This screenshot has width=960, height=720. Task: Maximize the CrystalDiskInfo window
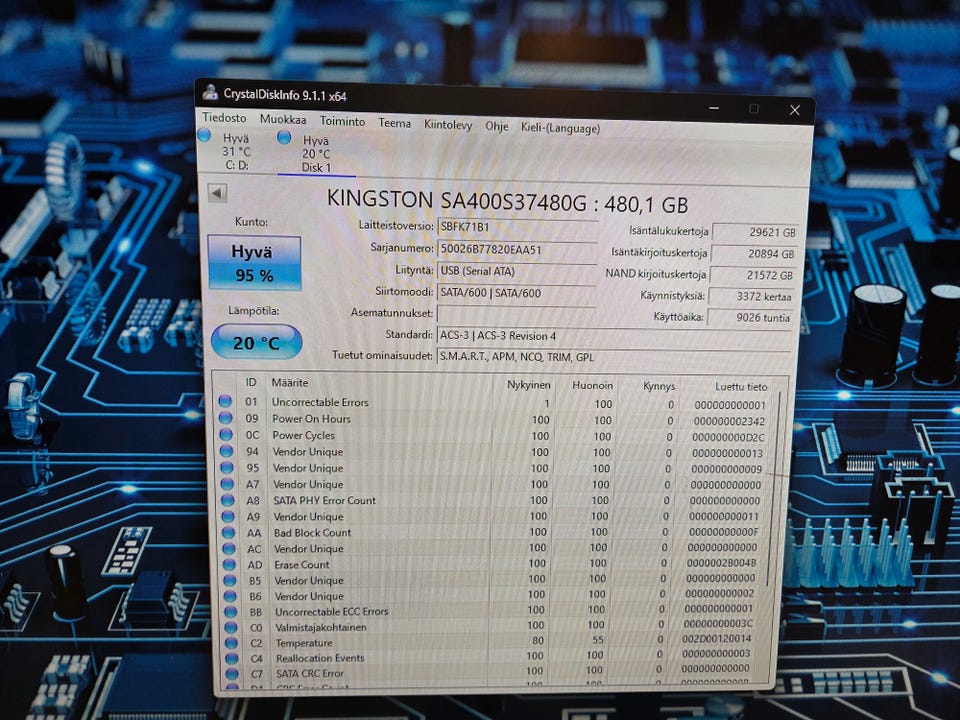754,108
